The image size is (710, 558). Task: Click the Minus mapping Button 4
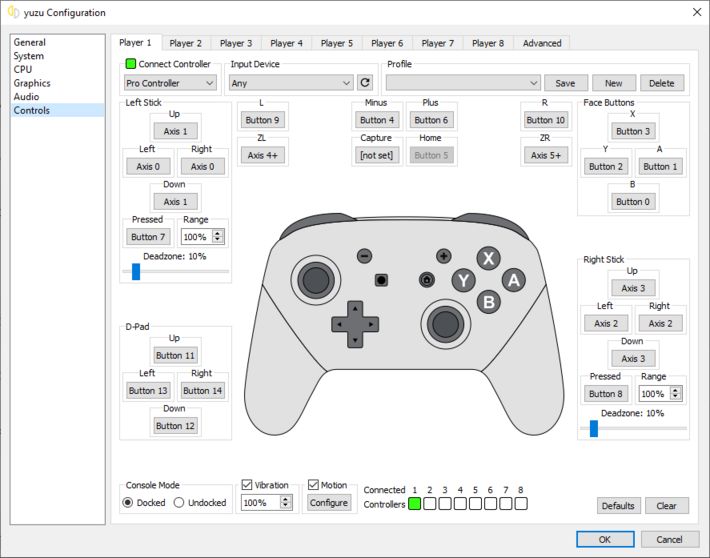point(377,120)
